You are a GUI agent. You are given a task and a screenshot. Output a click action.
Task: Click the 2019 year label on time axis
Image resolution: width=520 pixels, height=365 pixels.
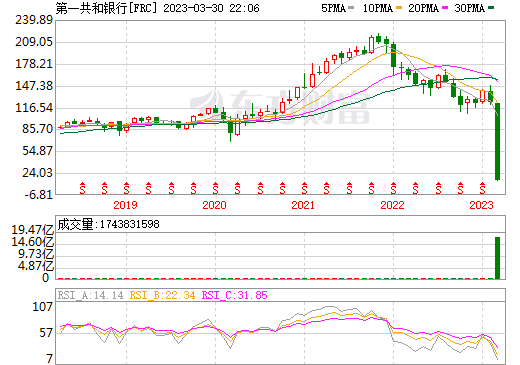tap(125, 205)
